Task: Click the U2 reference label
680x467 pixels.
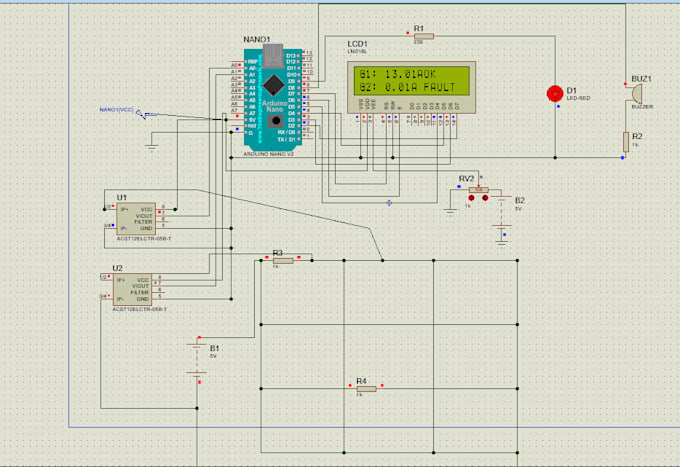Action: 118,268
